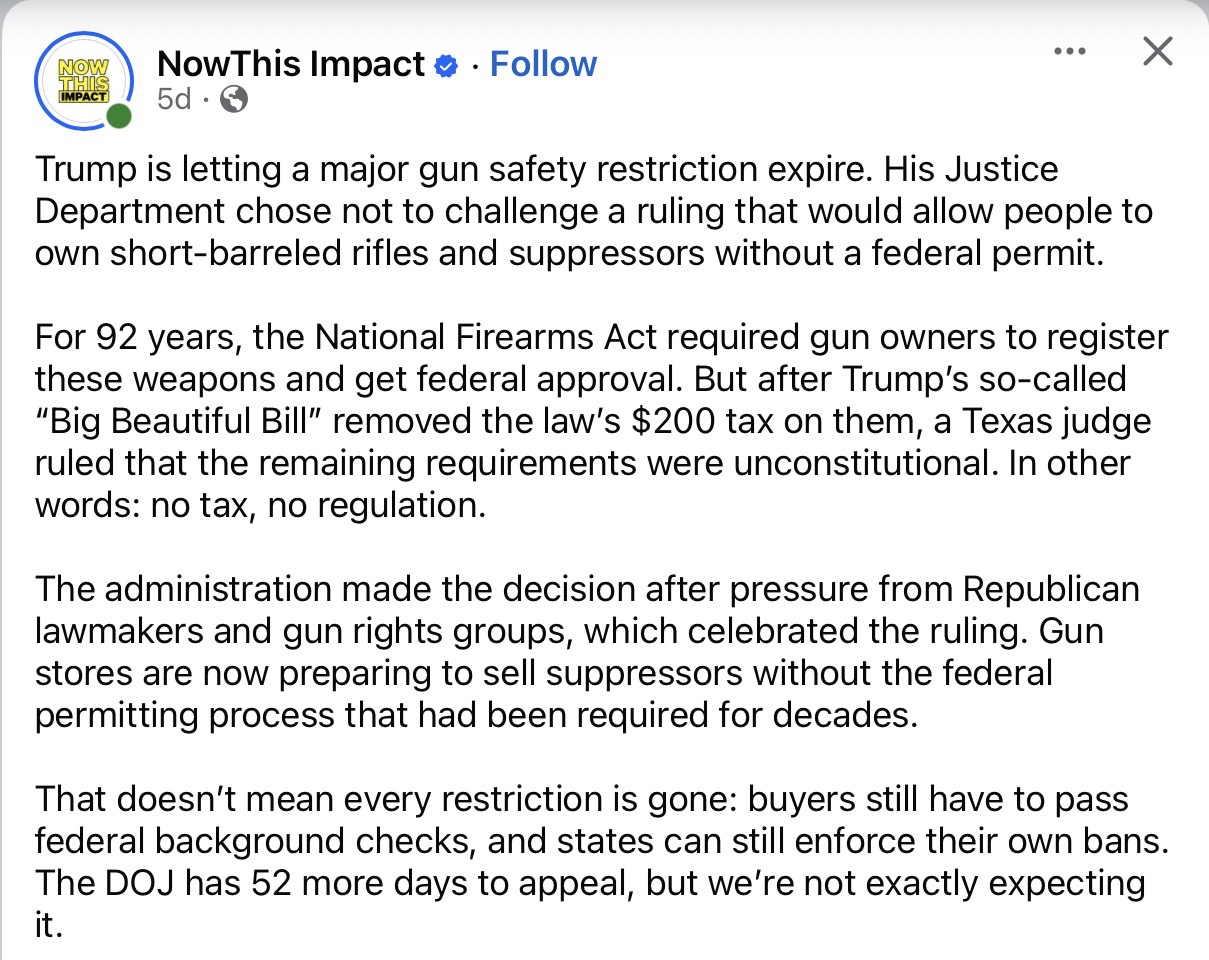Close the post with the X icon

1157,51
